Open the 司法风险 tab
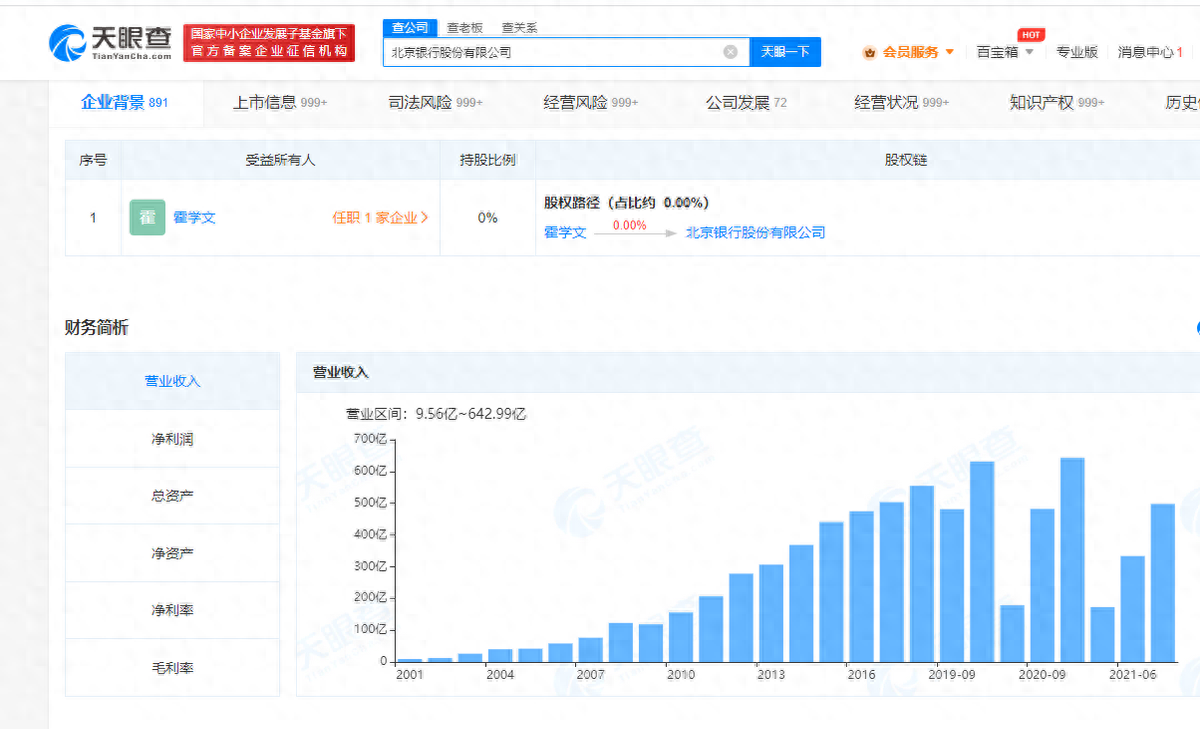The image size is (1200, 729). pyautogui.click(x=435, y=102)
